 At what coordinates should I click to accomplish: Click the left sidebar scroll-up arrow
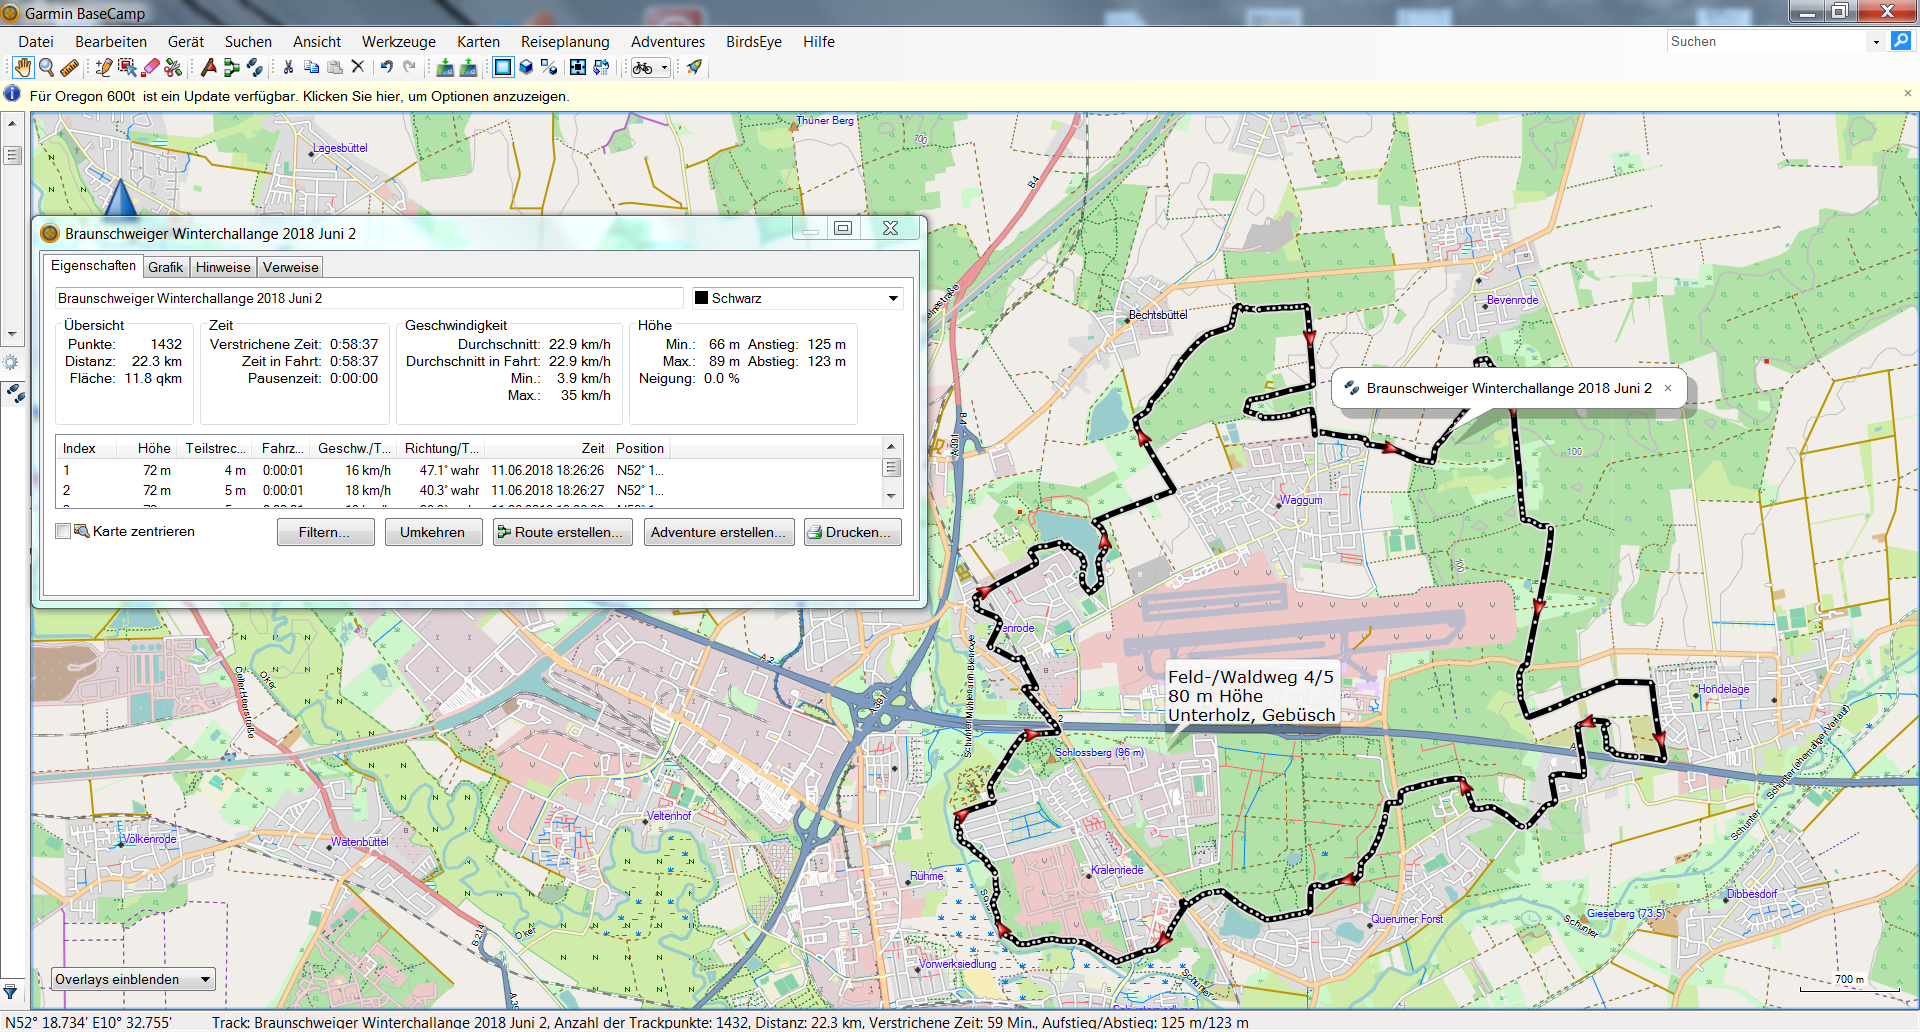tap(12, 124)
